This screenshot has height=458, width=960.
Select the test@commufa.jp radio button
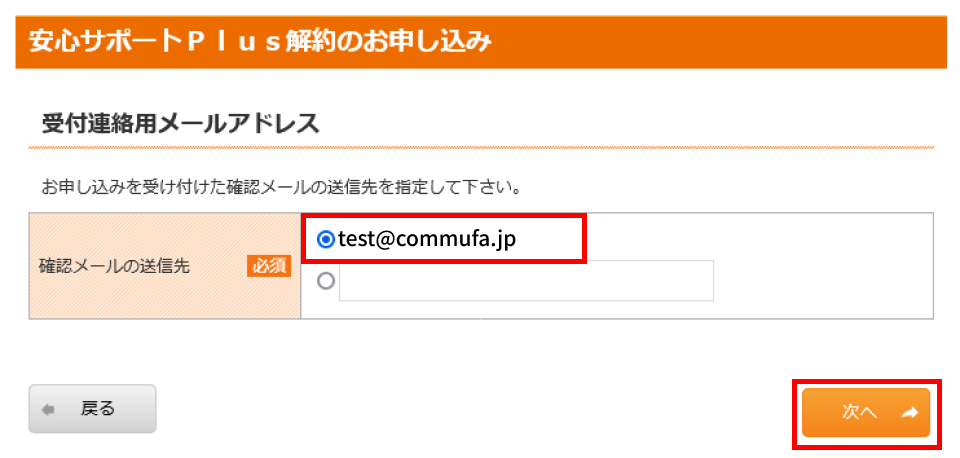[325, 240]
